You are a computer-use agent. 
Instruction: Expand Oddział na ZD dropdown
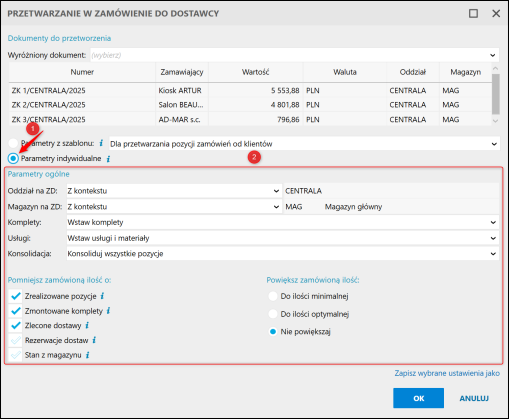pos(174,191)
